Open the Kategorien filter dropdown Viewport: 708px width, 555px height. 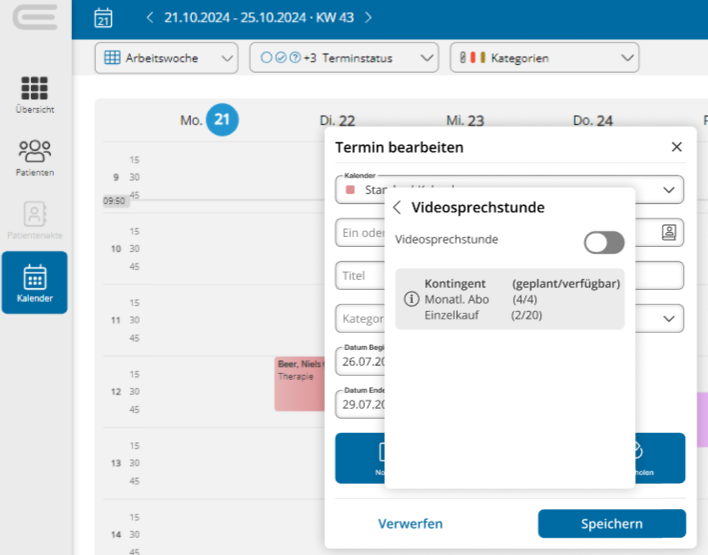pos(545,58)
